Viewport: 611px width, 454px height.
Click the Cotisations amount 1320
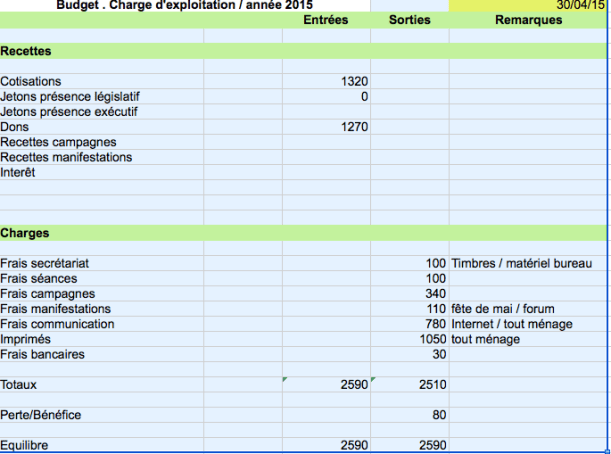click(354, 81)
